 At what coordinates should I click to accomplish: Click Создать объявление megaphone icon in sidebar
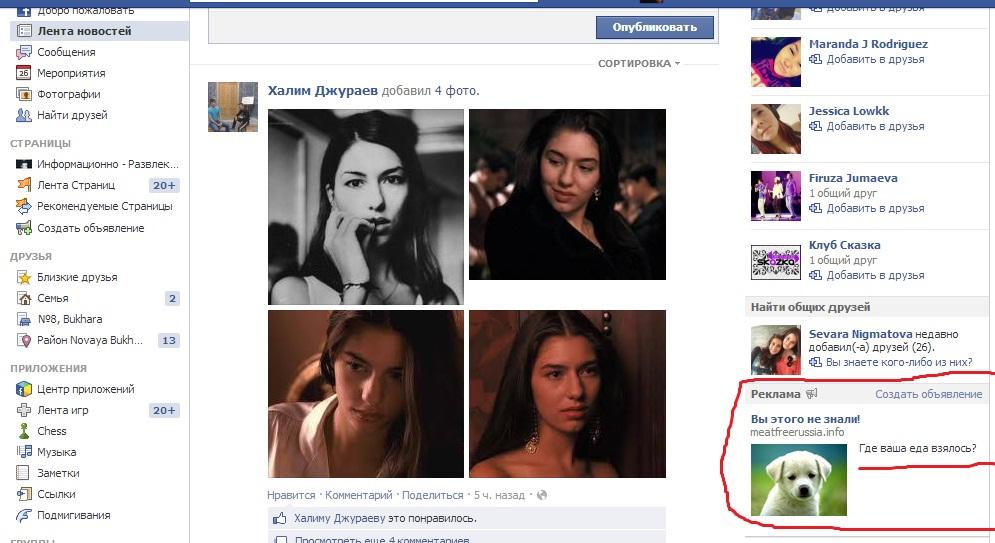23,228
